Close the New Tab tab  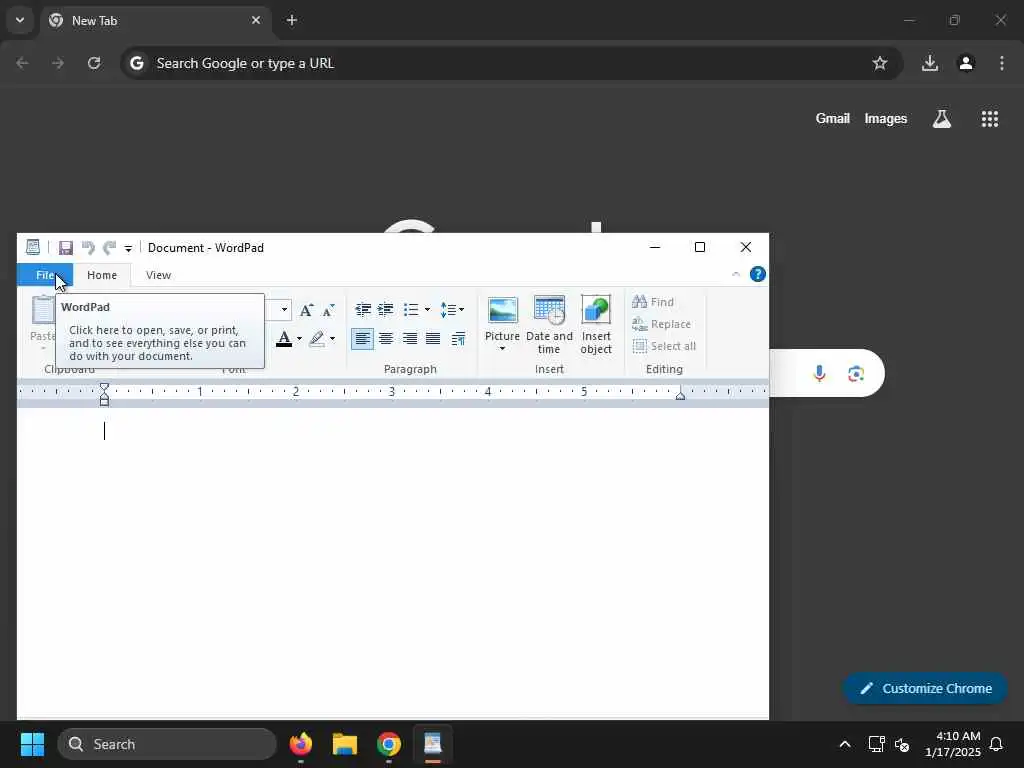pyautogui.click(x=256, y=20)
